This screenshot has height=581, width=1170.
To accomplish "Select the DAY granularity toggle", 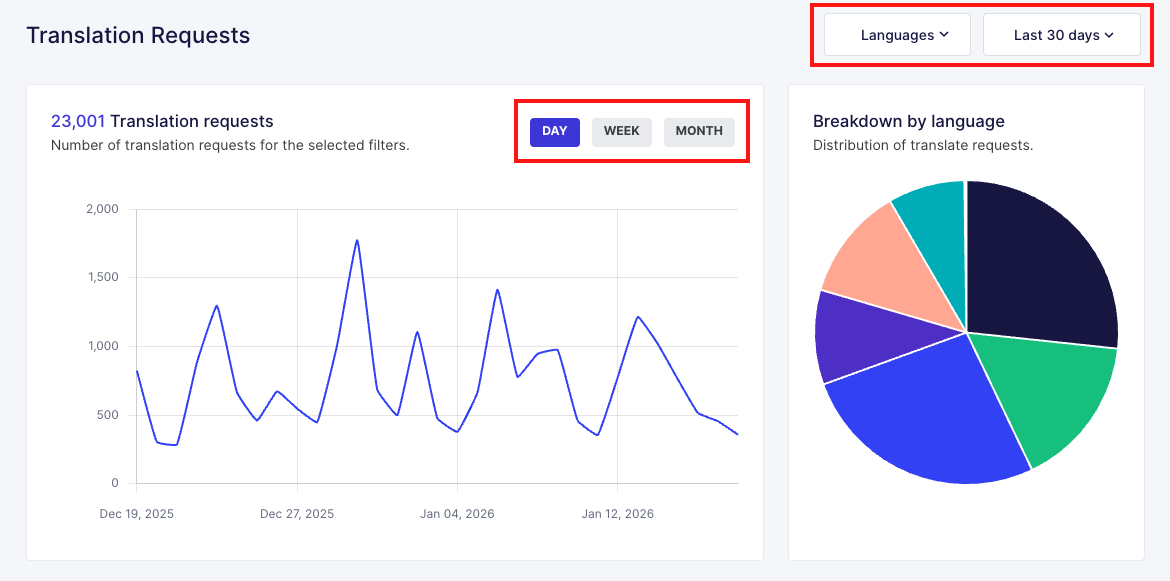I will pyautogui.click(x=554, y=131).
